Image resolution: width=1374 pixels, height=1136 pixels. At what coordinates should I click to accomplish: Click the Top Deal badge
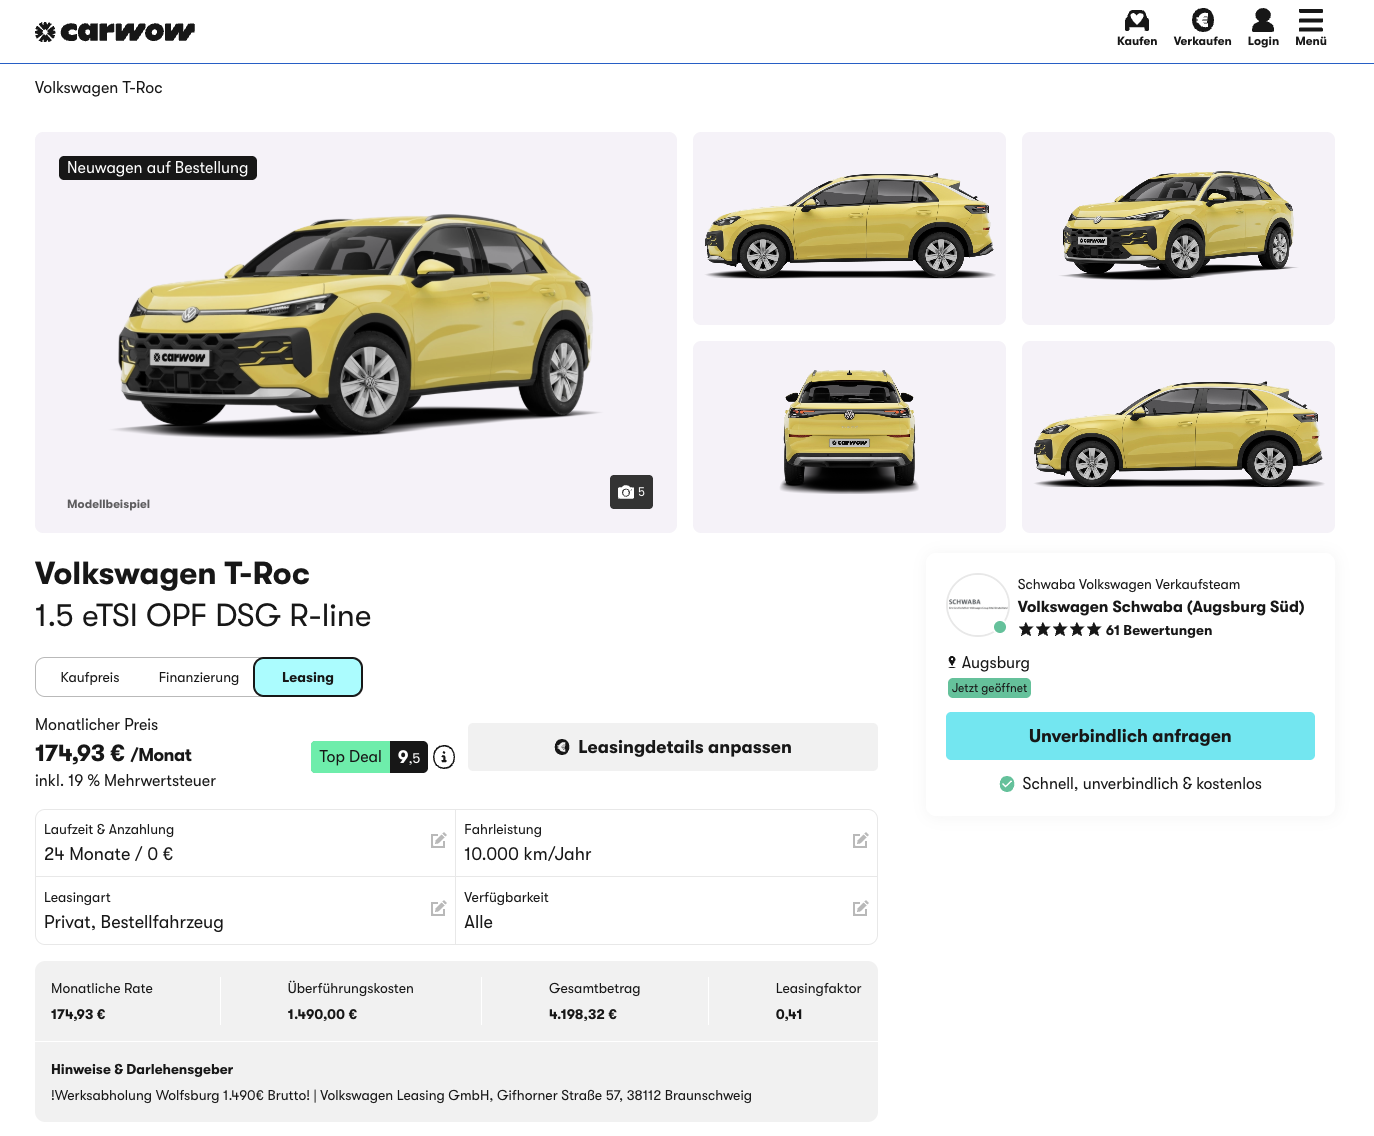(x=369, y=757)
